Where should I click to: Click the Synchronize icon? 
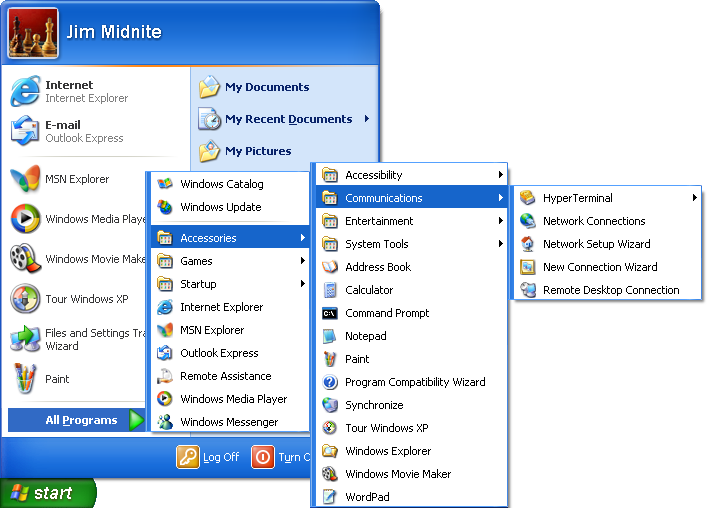click(330, 405)
